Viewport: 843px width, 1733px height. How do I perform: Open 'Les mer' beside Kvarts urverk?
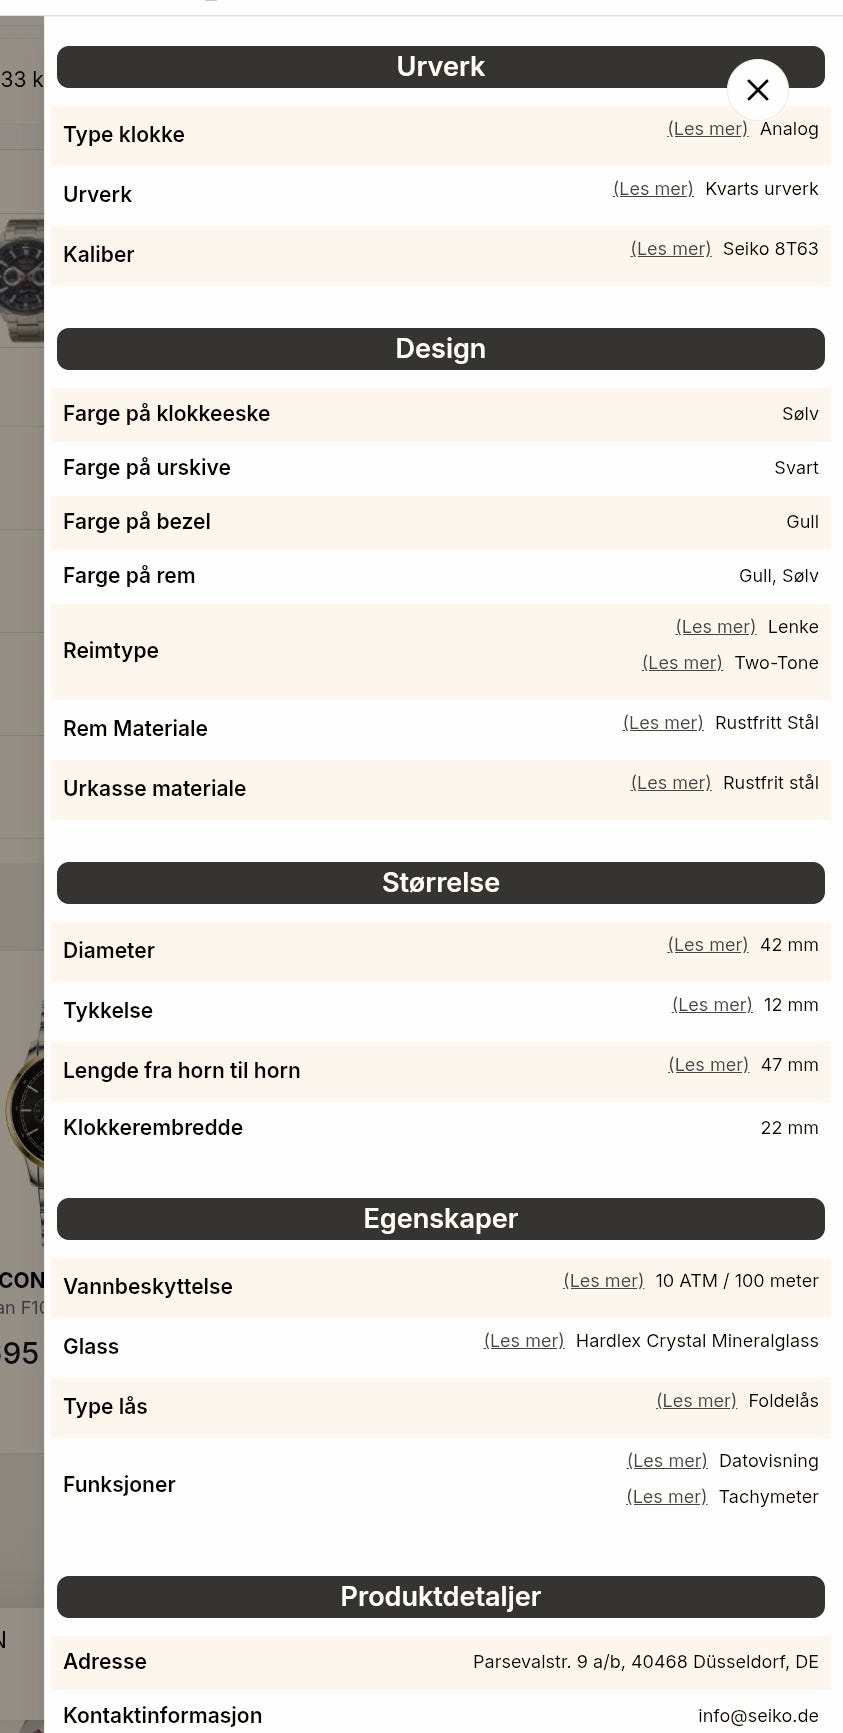(x=652, y=189)
